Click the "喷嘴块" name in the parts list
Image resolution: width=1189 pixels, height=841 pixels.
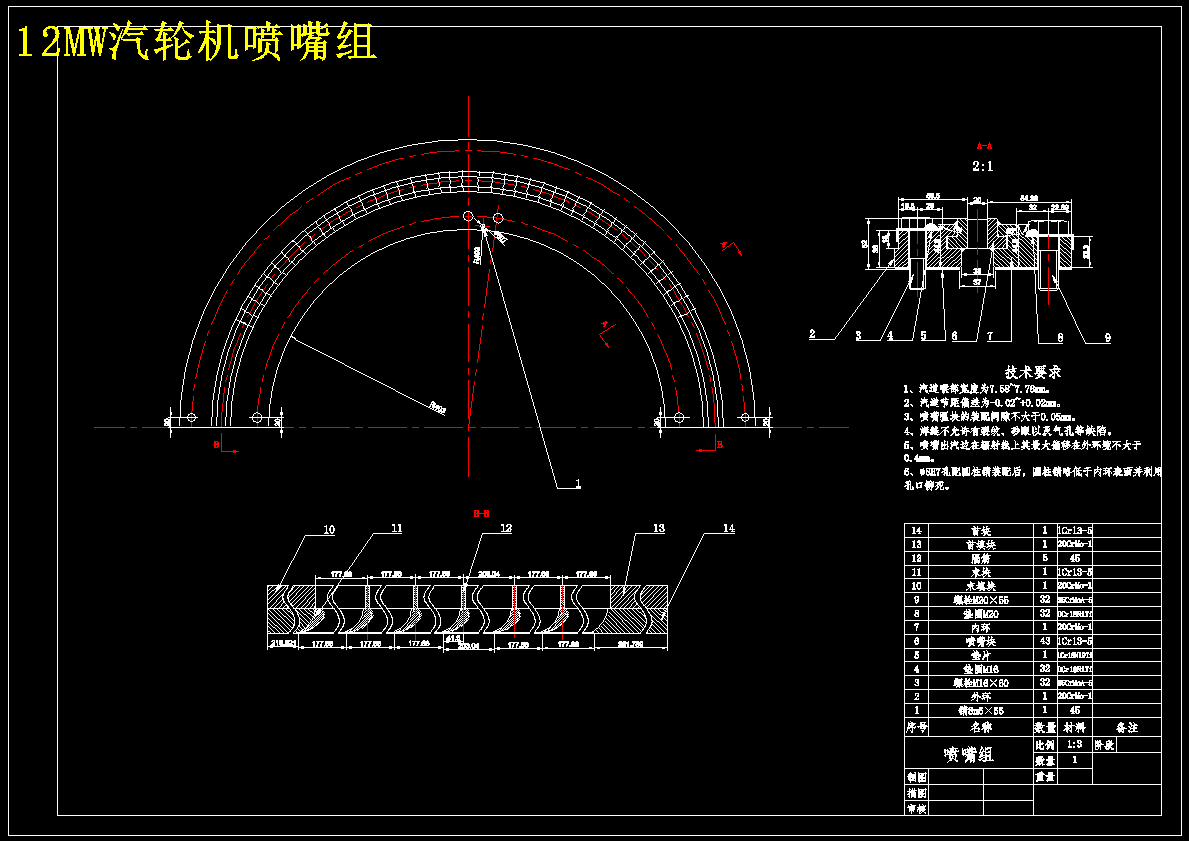[980, 642]
